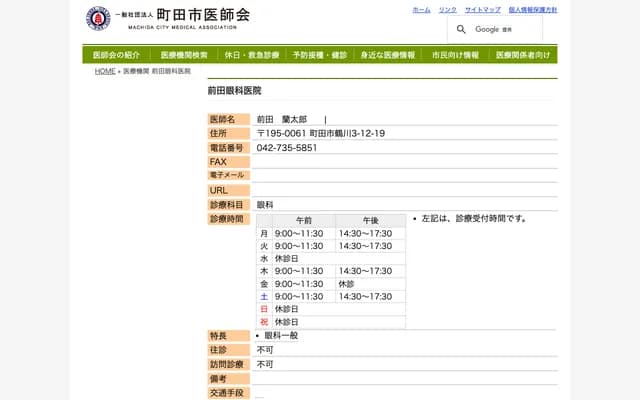Click the phone number 042-735-5851
Screen dimensions: 640x400
(287, 148)
